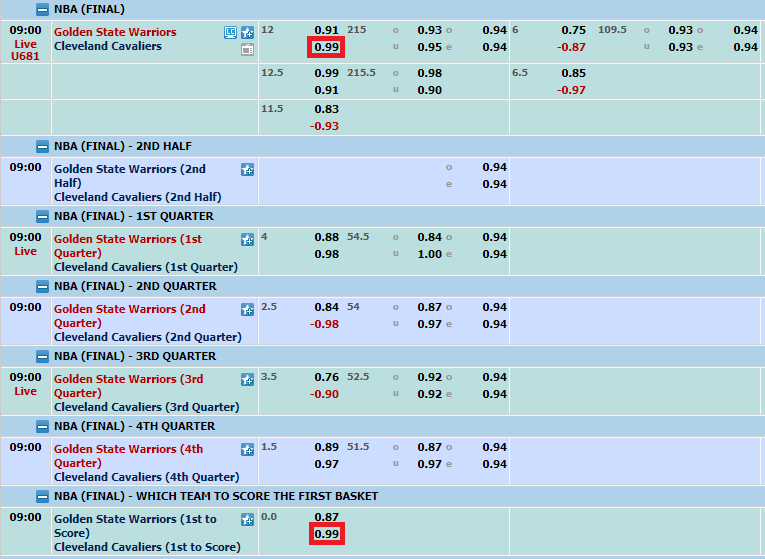Add the 1st to Score match to favorites

point(247,519)
